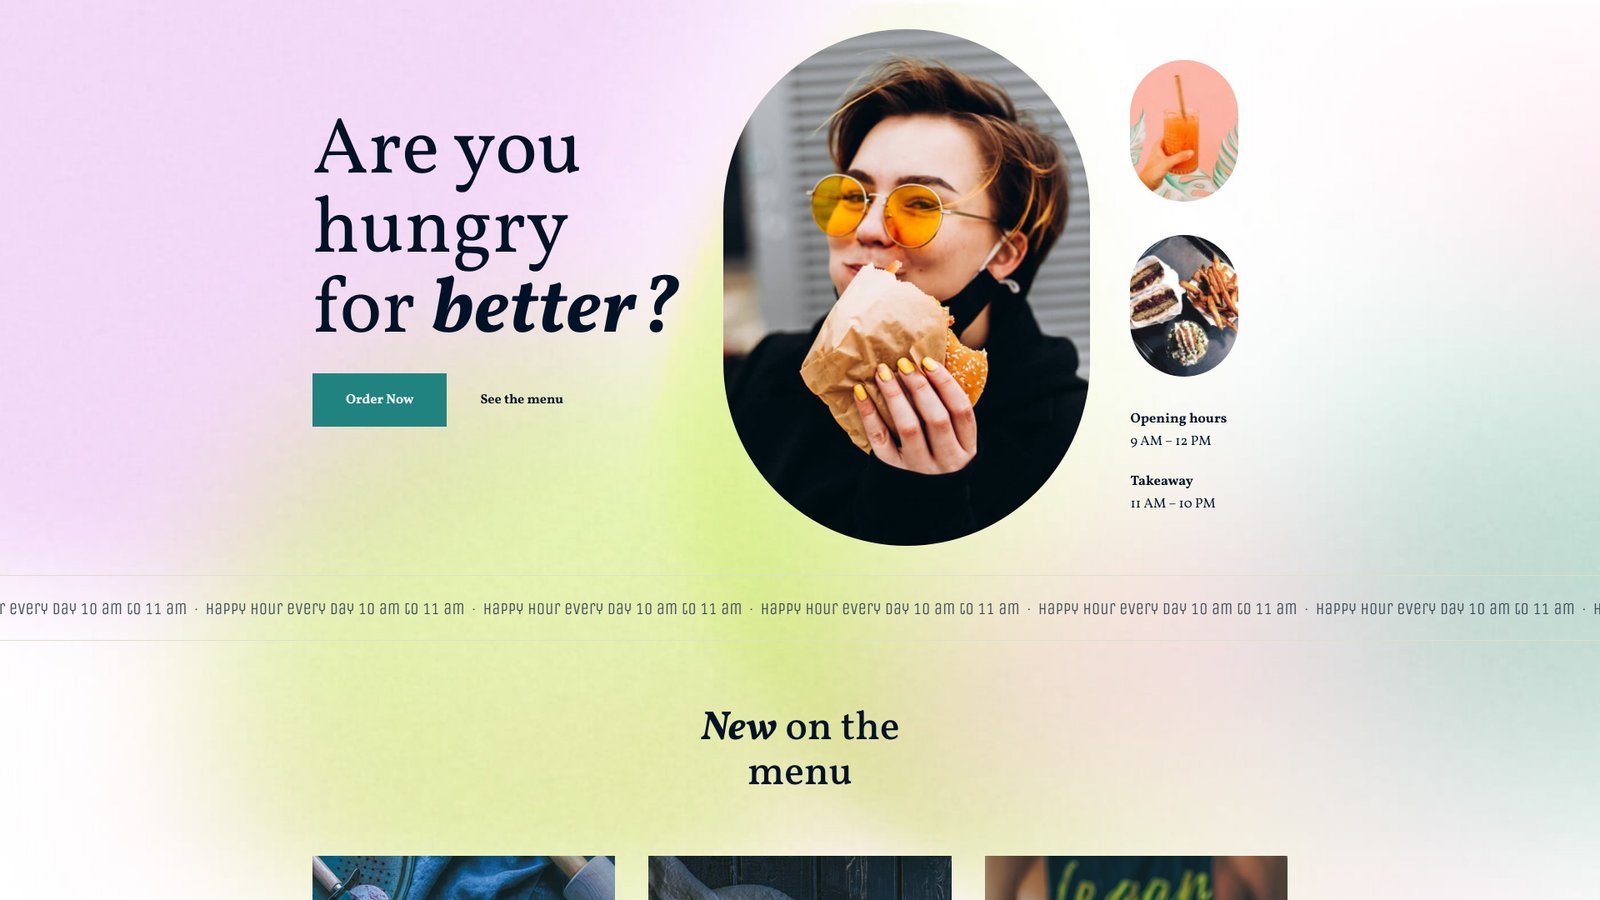Select the sandwiches and fries oval thumbnail
The height and width of the screenshot is (900, 1600).
point(1184,305)
